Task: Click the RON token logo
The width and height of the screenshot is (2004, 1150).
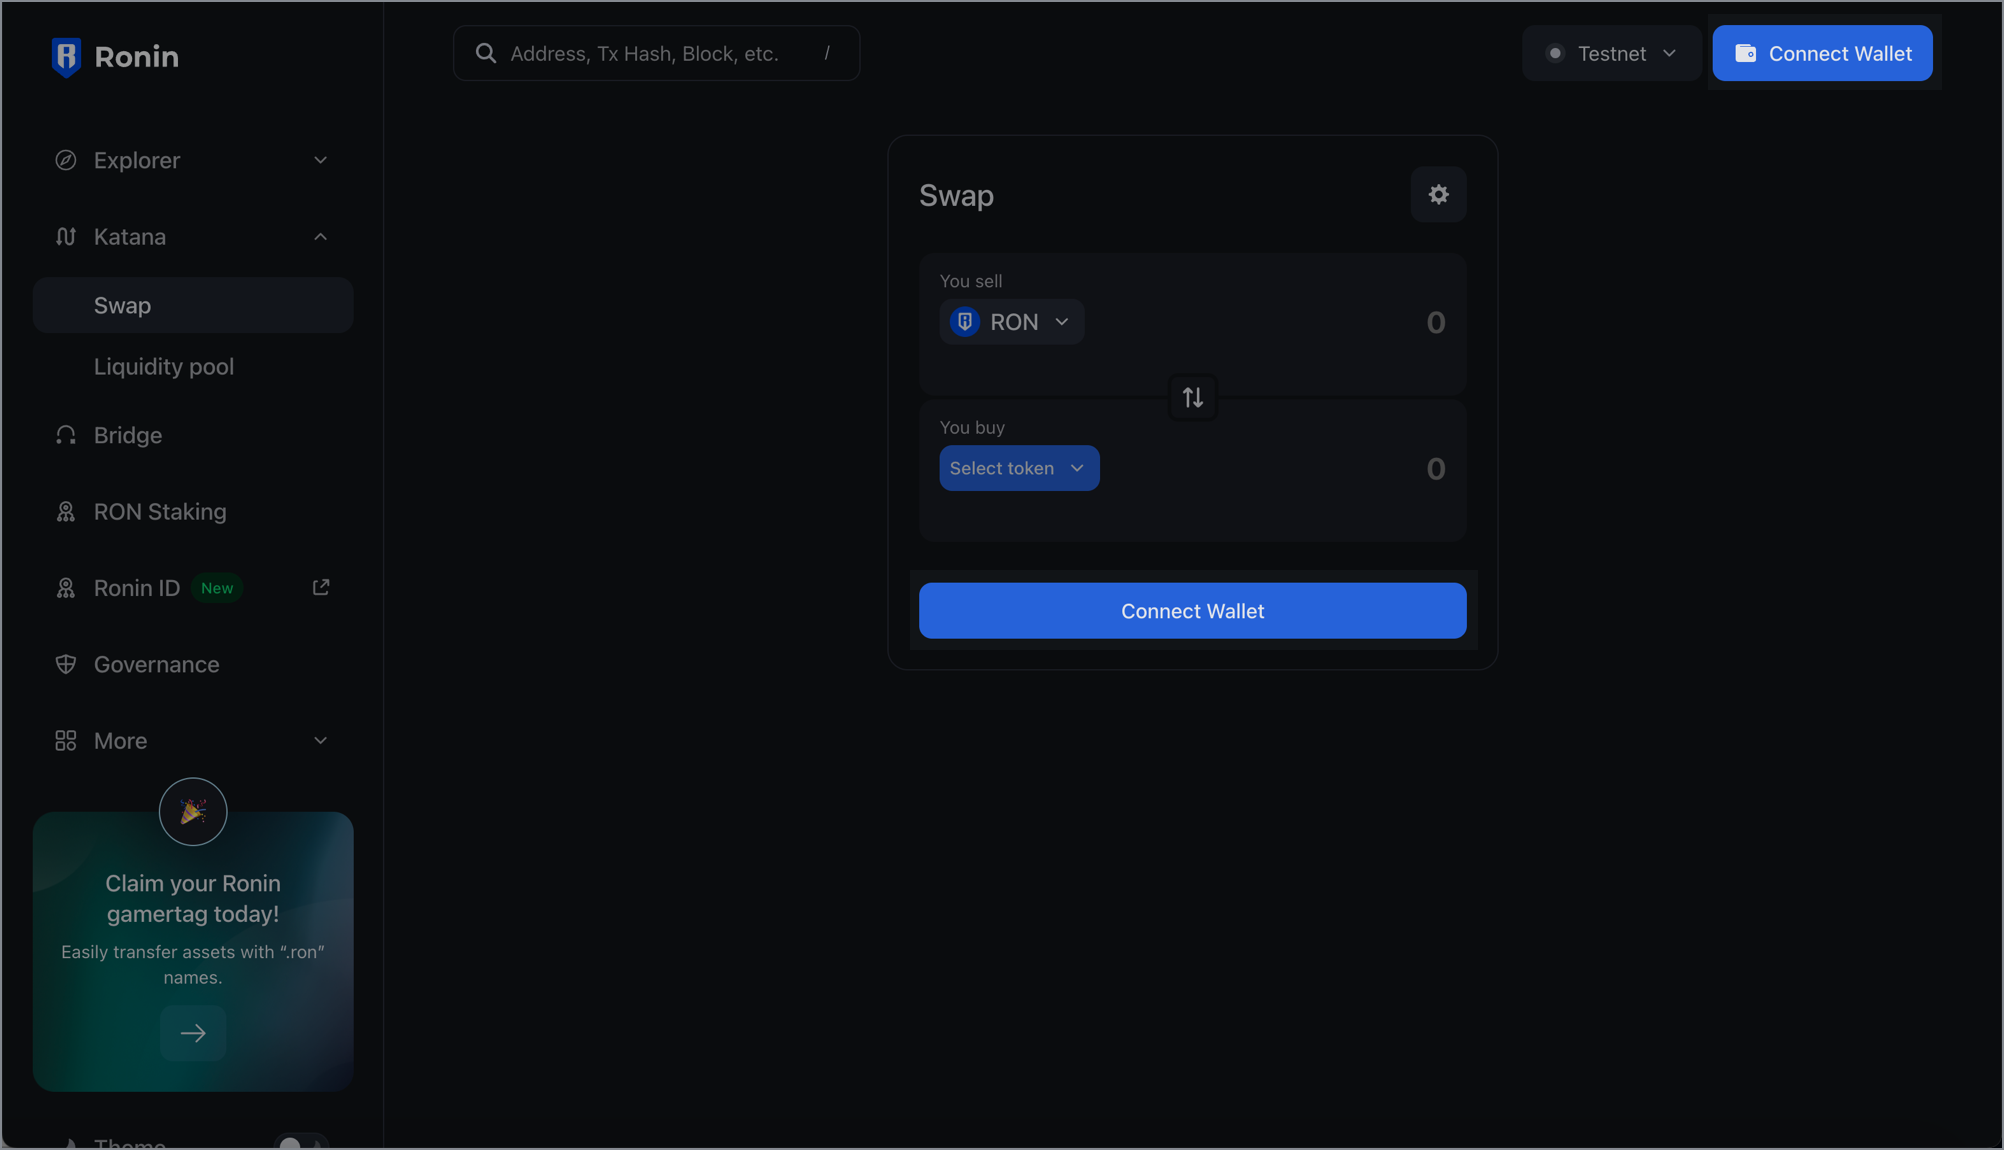Action: 965,322
